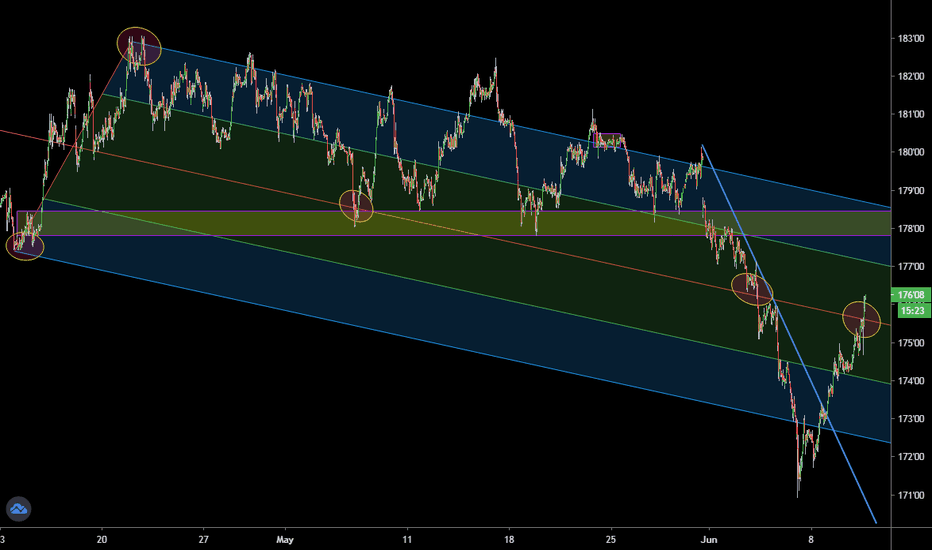Click the Jun label on time axis
The image size is (932, 550).
click(x=709, y=540)
